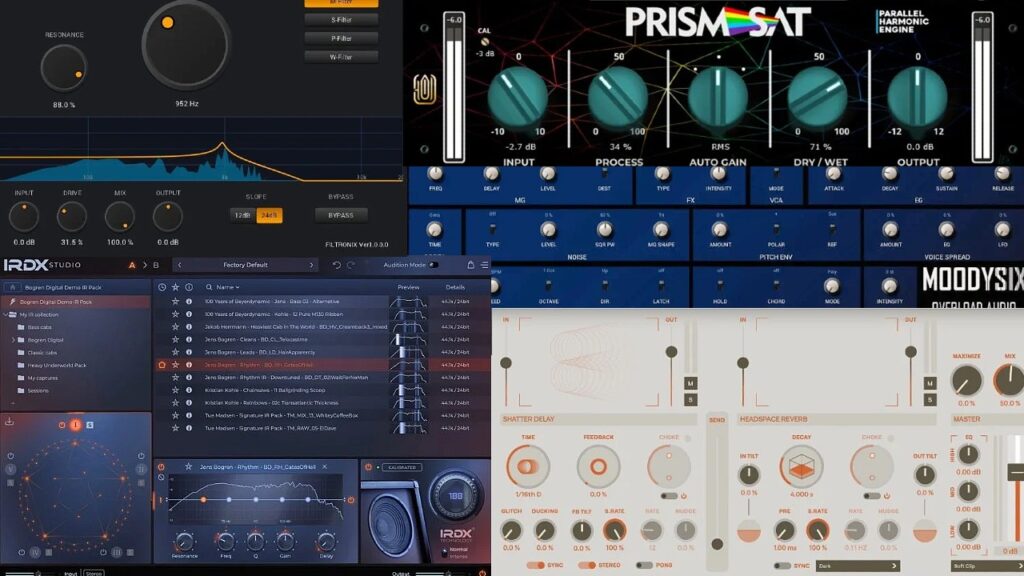The height and width of the screenshot is (576, 1024).
Task: Click the redo arrow in IRDX Studio
Action: tap(351, 265)
